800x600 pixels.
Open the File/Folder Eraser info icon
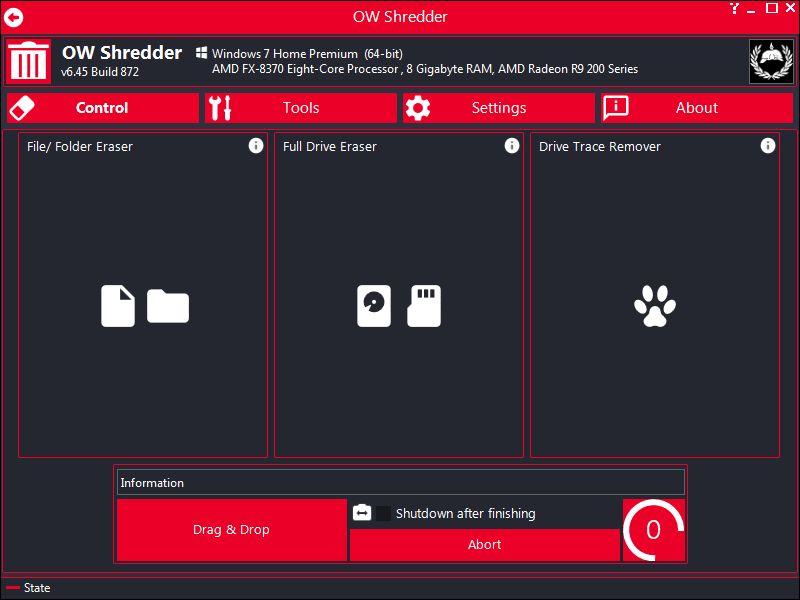point(255,146)
